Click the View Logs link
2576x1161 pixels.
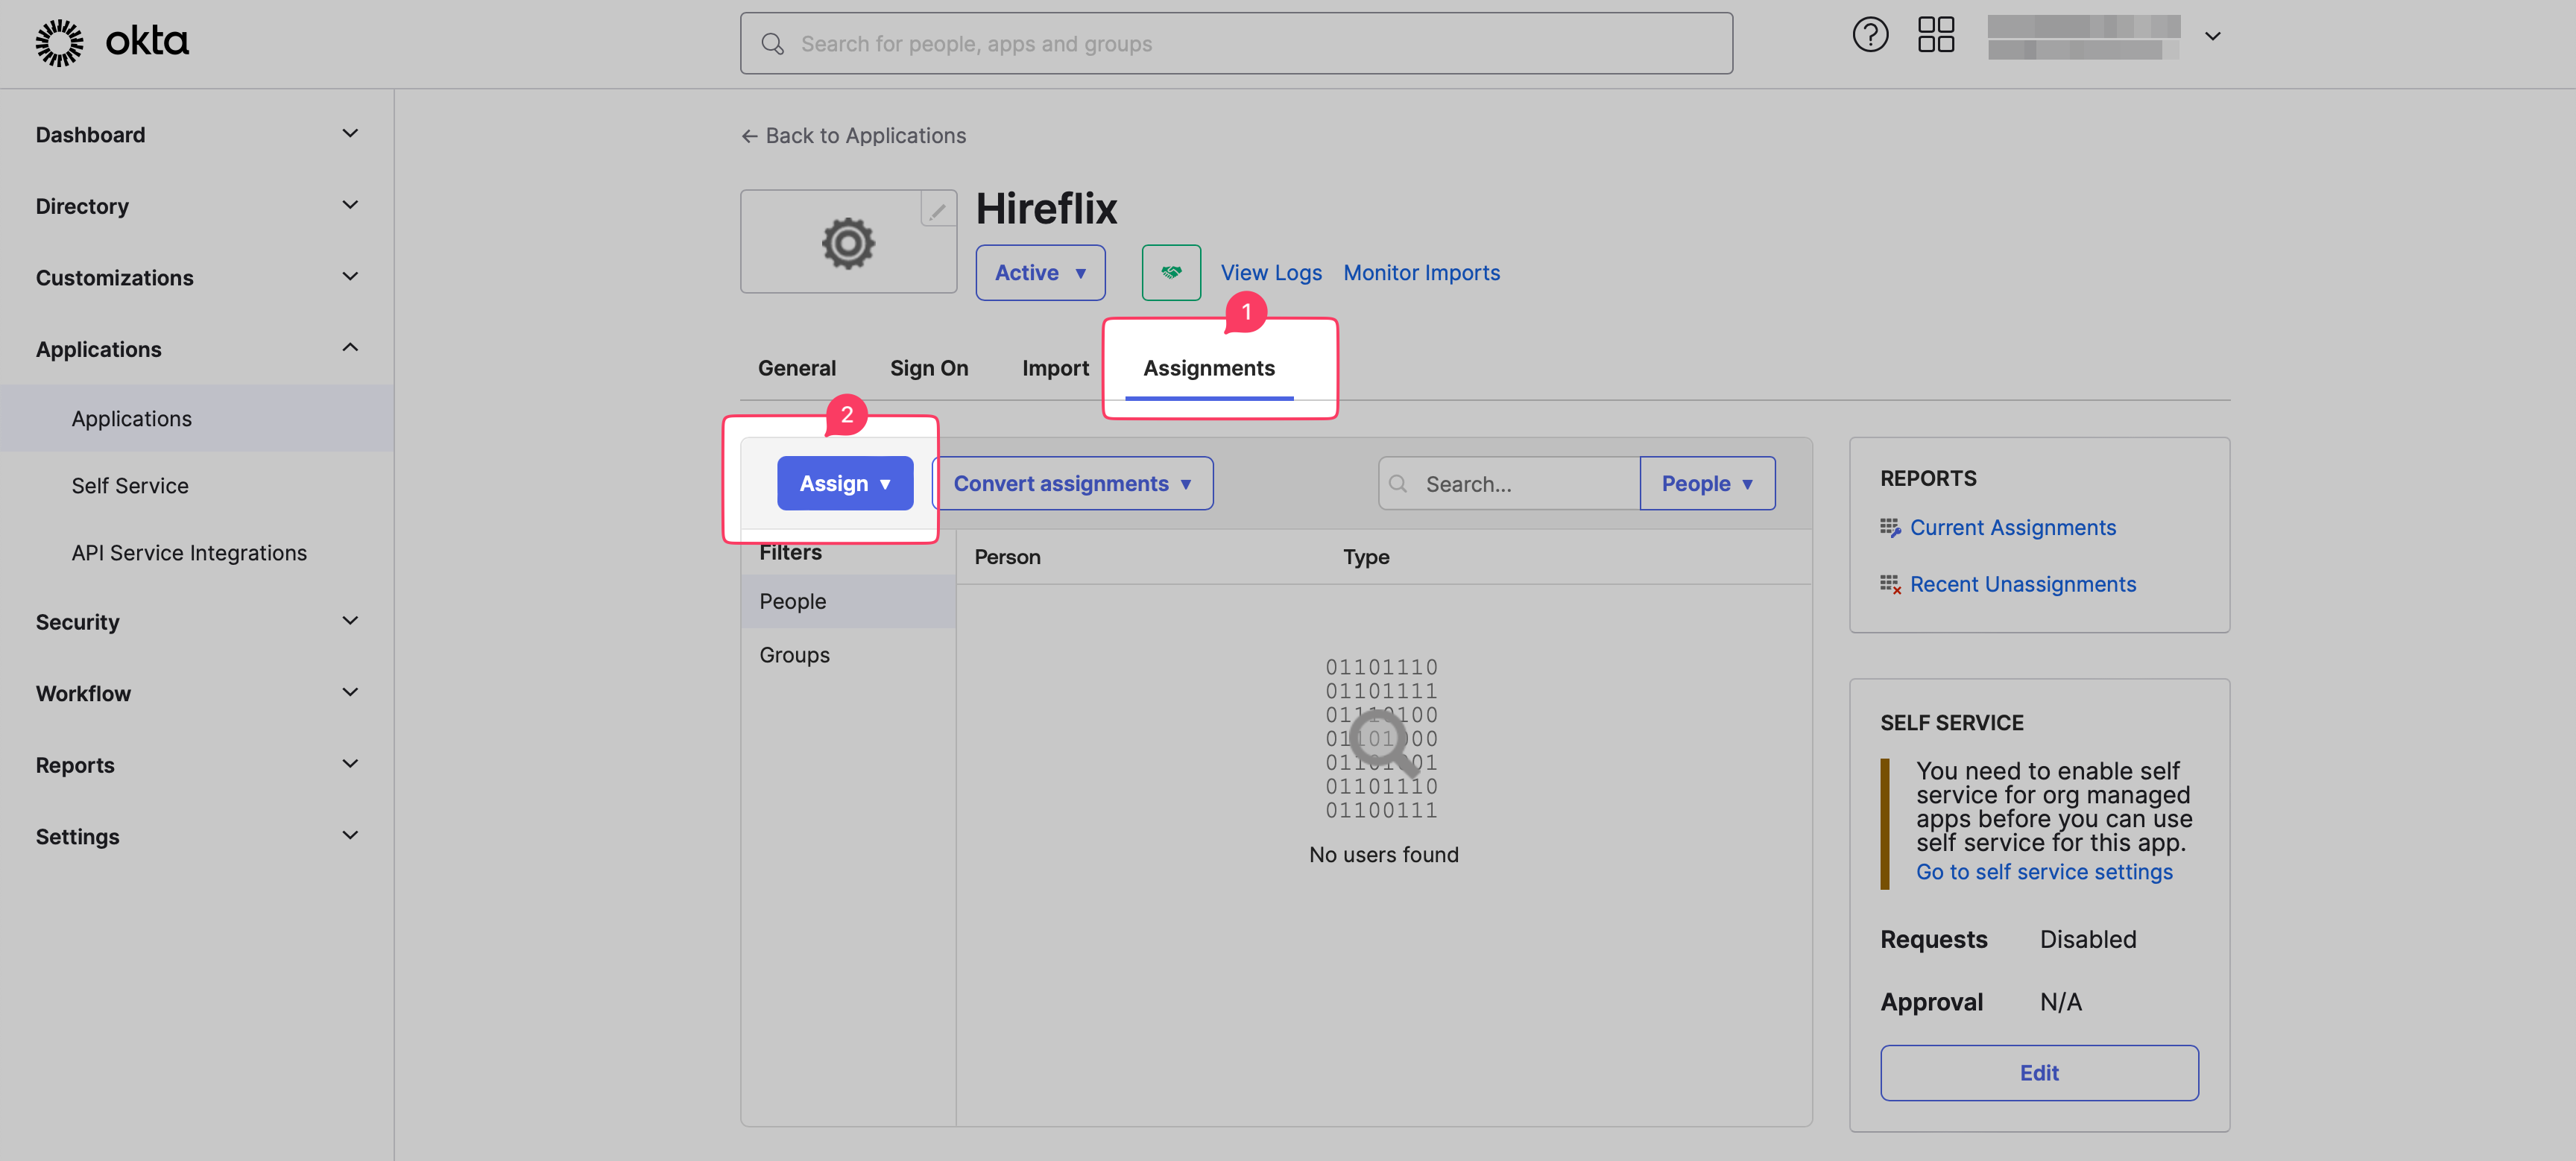(x=1271, y=273)
